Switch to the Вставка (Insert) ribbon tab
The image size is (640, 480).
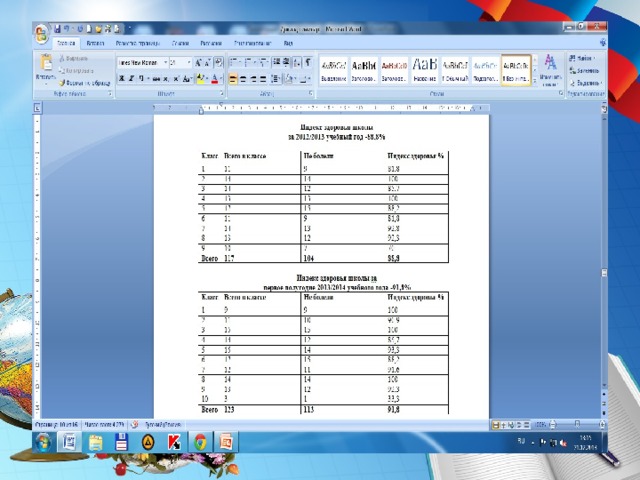[95, 43]
